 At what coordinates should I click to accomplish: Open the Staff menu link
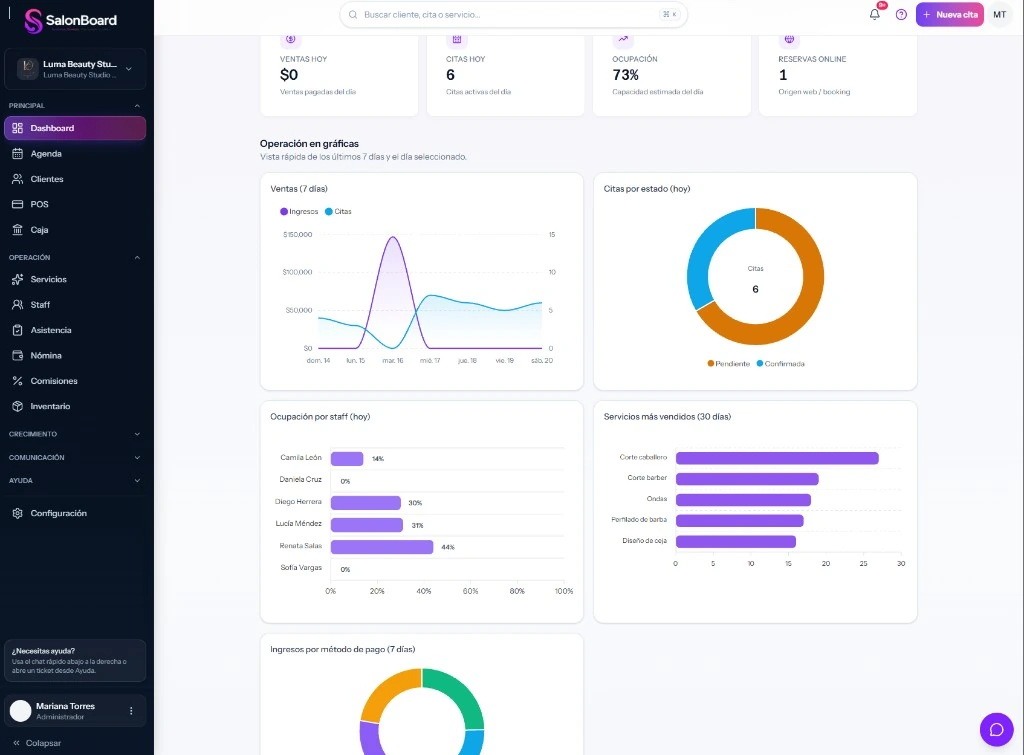coord(75,305)
